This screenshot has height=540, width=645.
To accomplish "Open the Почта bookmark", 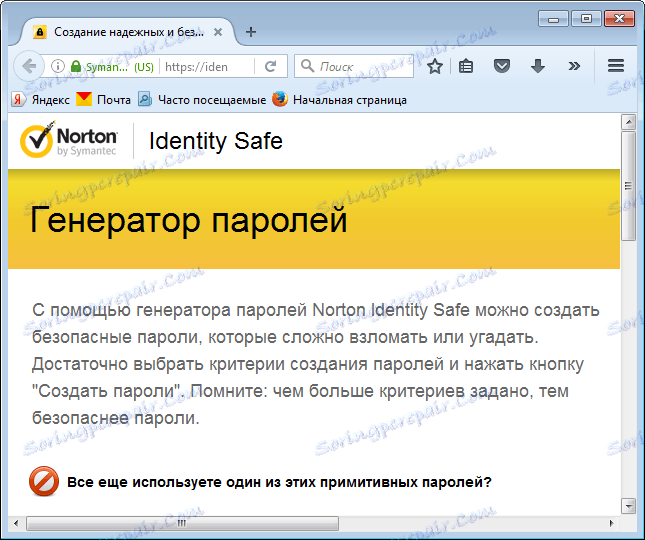I will (x=104, y=100).
